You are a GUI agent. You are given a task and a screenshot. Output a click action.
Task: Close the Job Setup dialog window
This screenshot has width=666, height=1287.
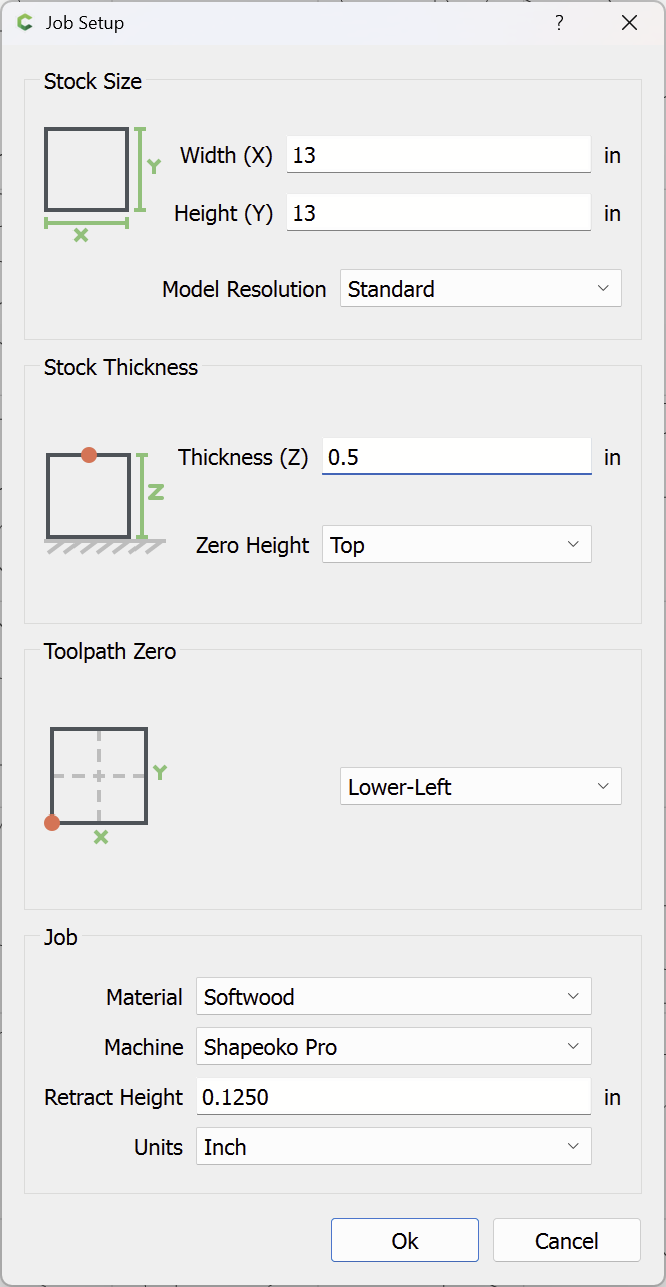(629, 23)
